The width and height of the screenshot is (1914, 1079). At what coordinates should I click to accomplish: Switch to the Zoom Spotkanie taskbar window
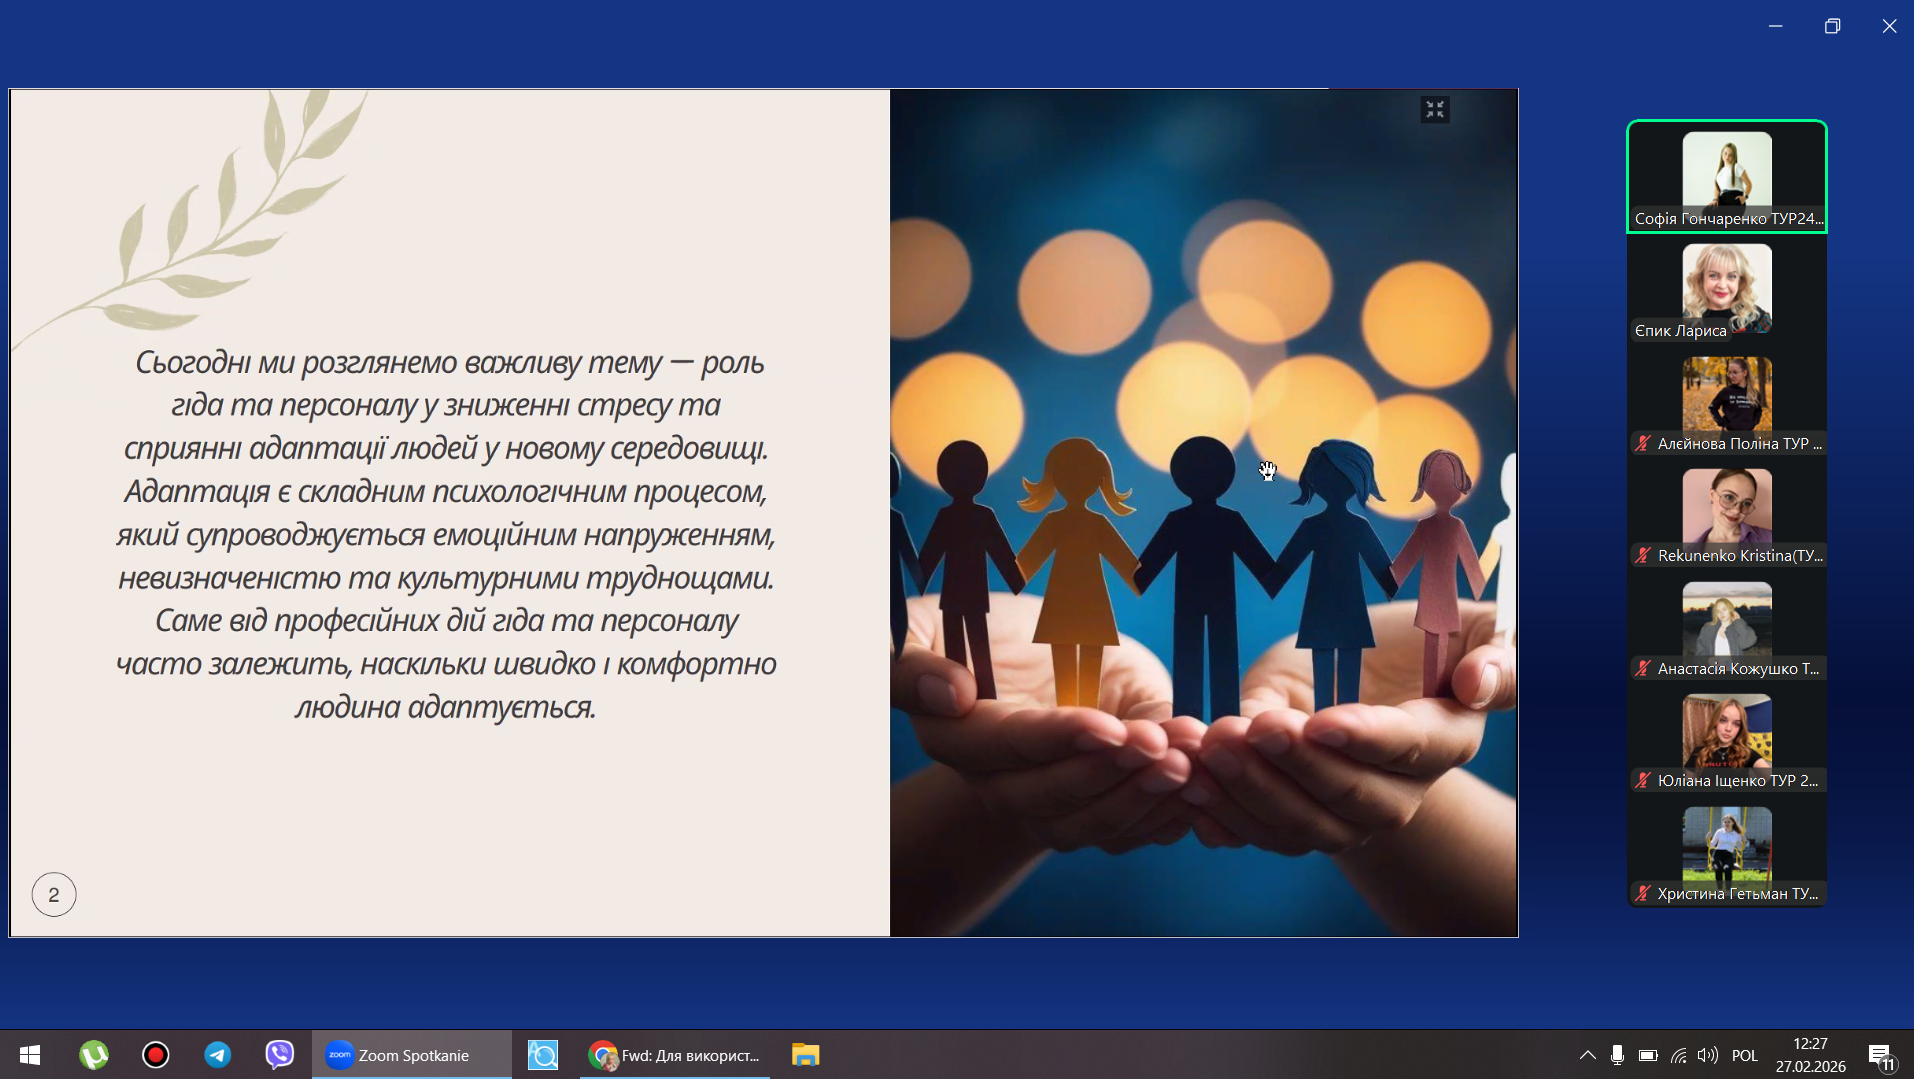point(412,1055)
